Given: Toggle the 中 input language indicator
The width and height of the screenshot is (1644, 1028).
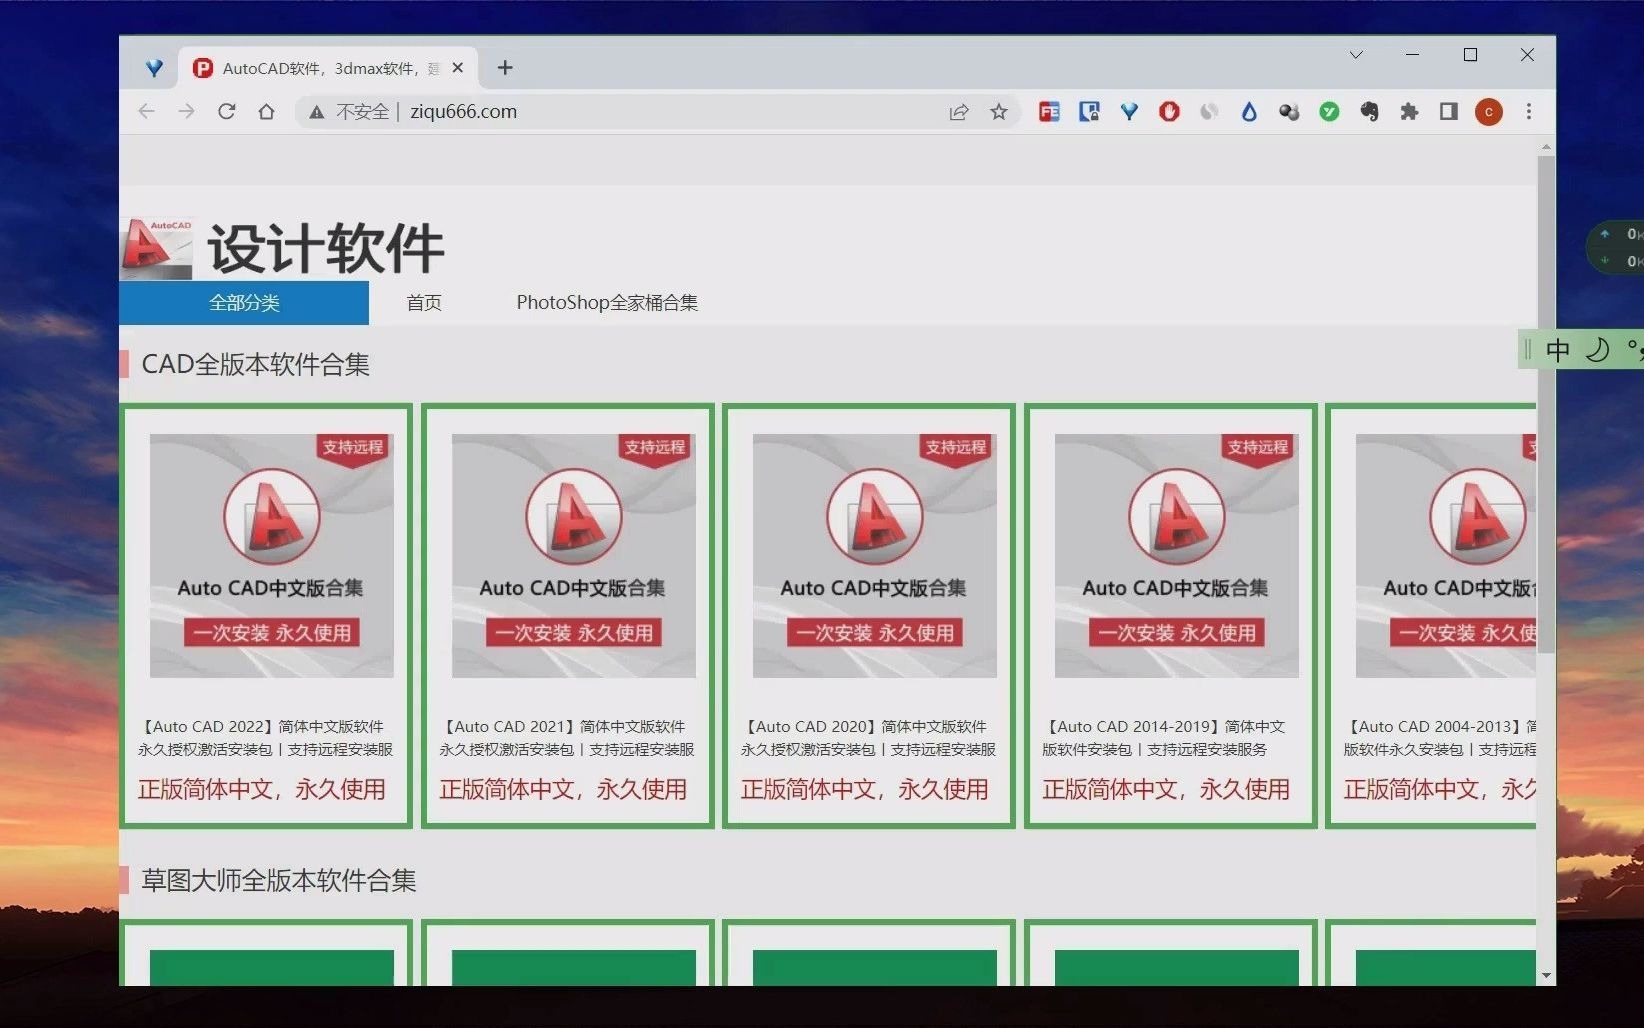Looking at the screenshot, I should point(1557,350).
